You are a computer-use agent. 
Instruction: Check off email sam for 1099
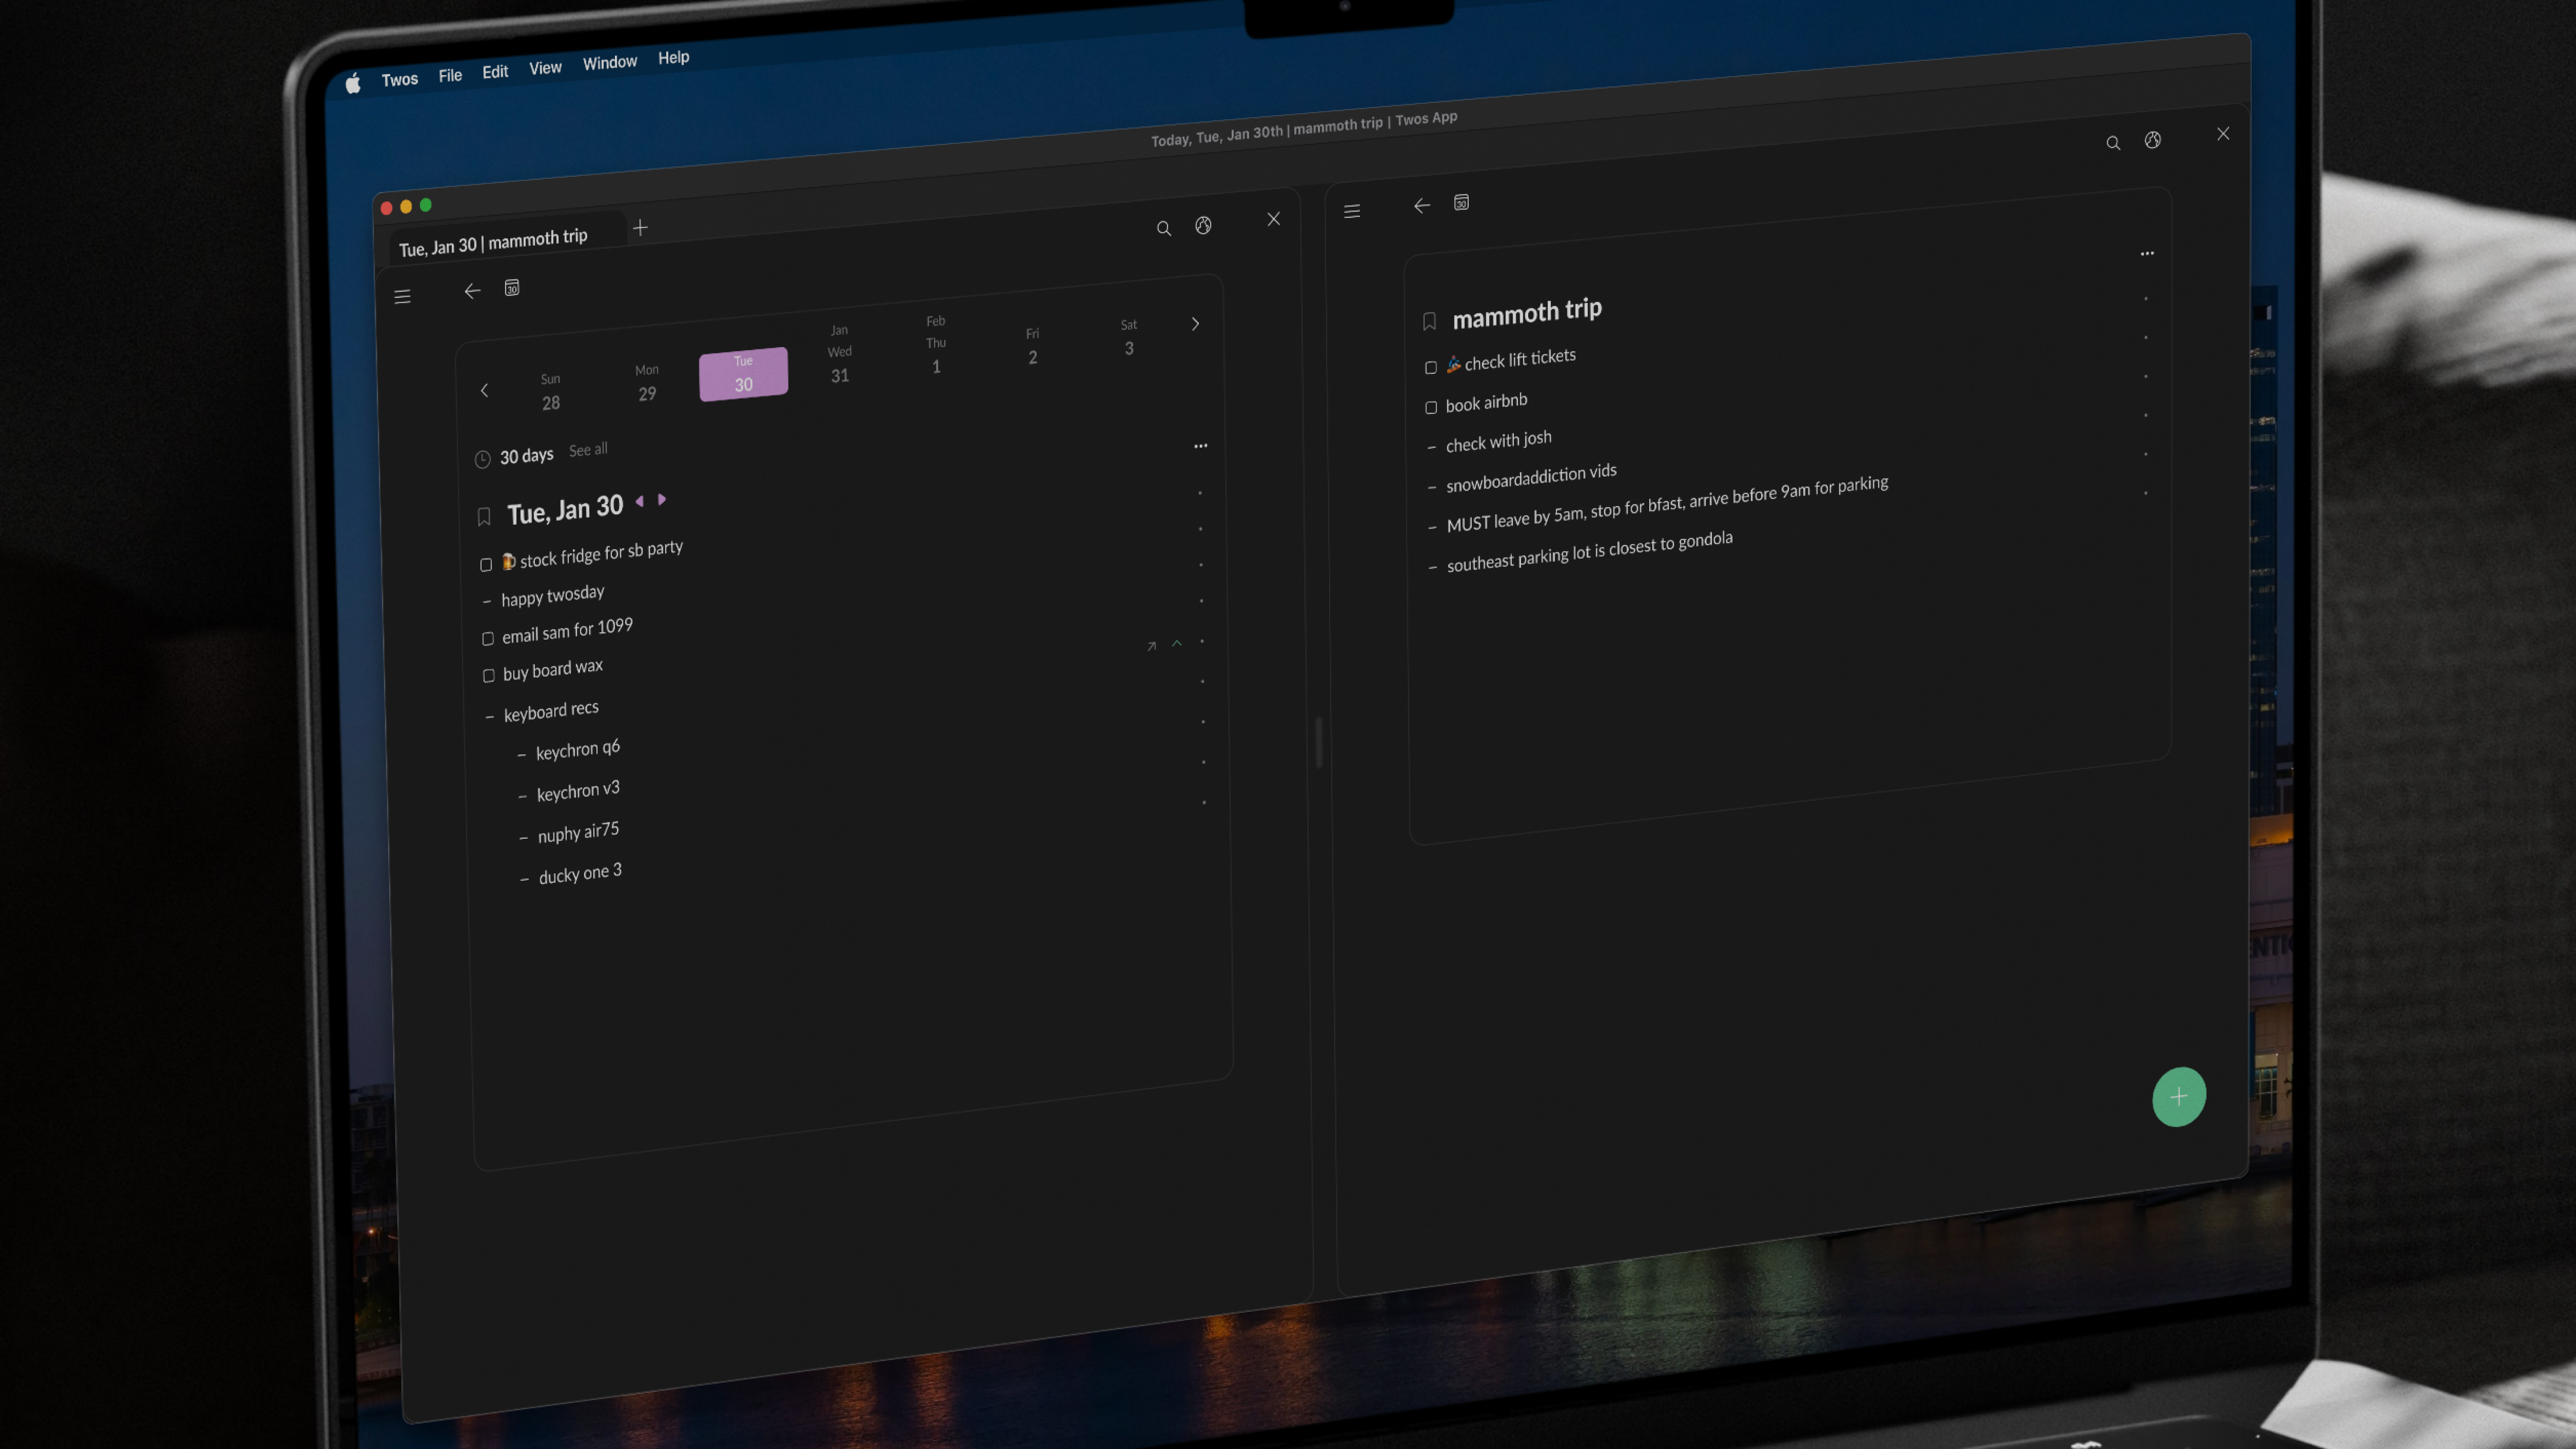488,639
